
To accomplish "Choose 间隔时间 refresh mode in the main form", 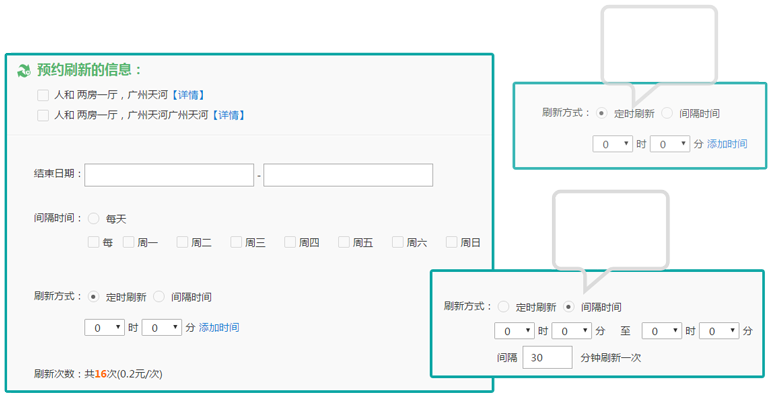I will (159, 297).
